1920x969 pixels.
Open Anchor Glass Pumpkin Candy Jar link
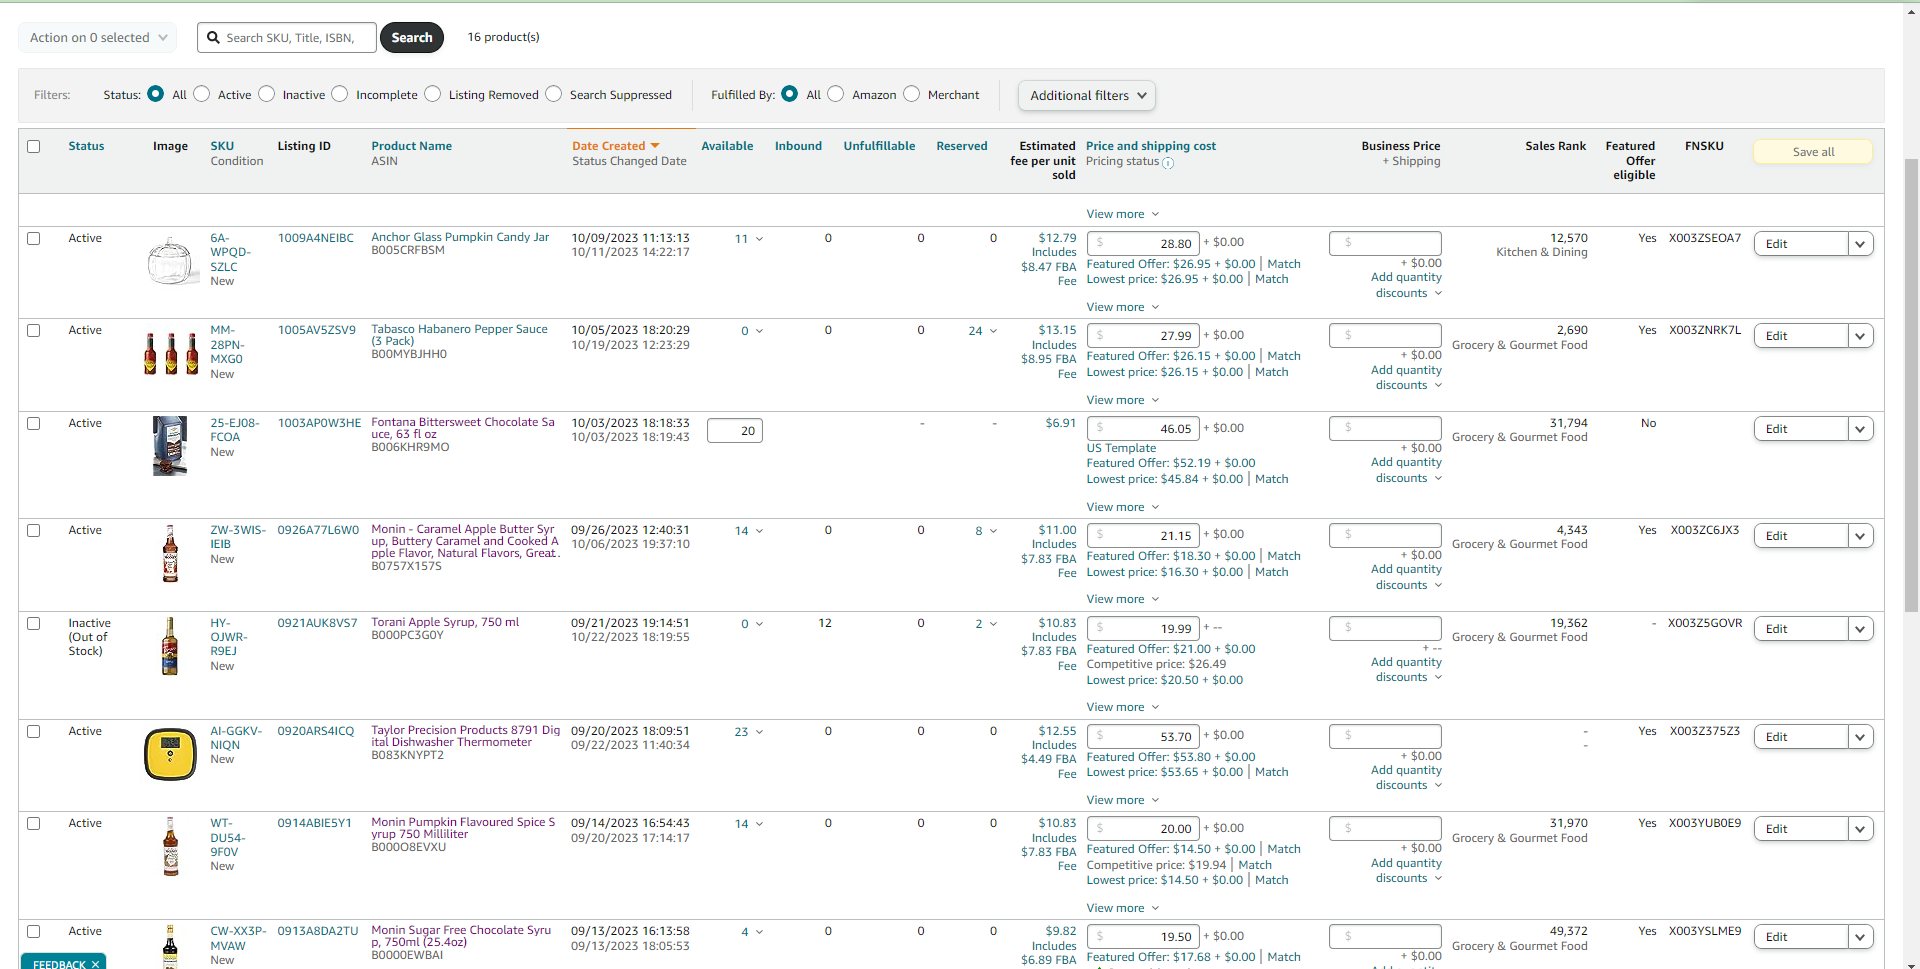point(460,237)
